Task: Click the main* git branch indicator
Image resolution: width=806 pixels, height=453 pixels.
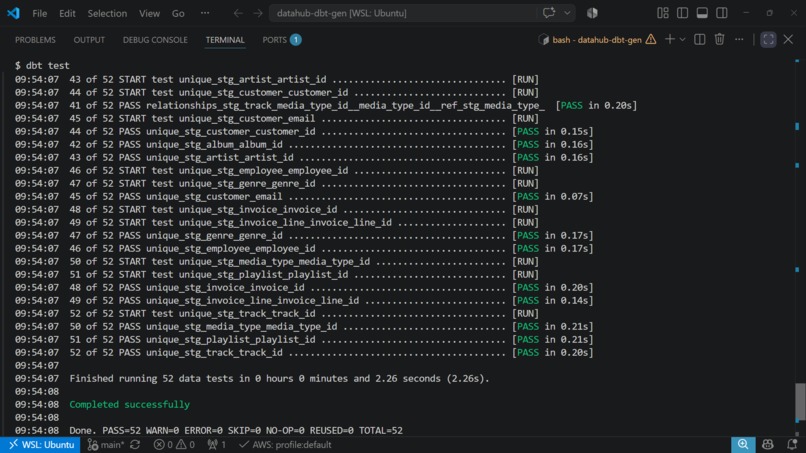Action: [x=106, y=445]
